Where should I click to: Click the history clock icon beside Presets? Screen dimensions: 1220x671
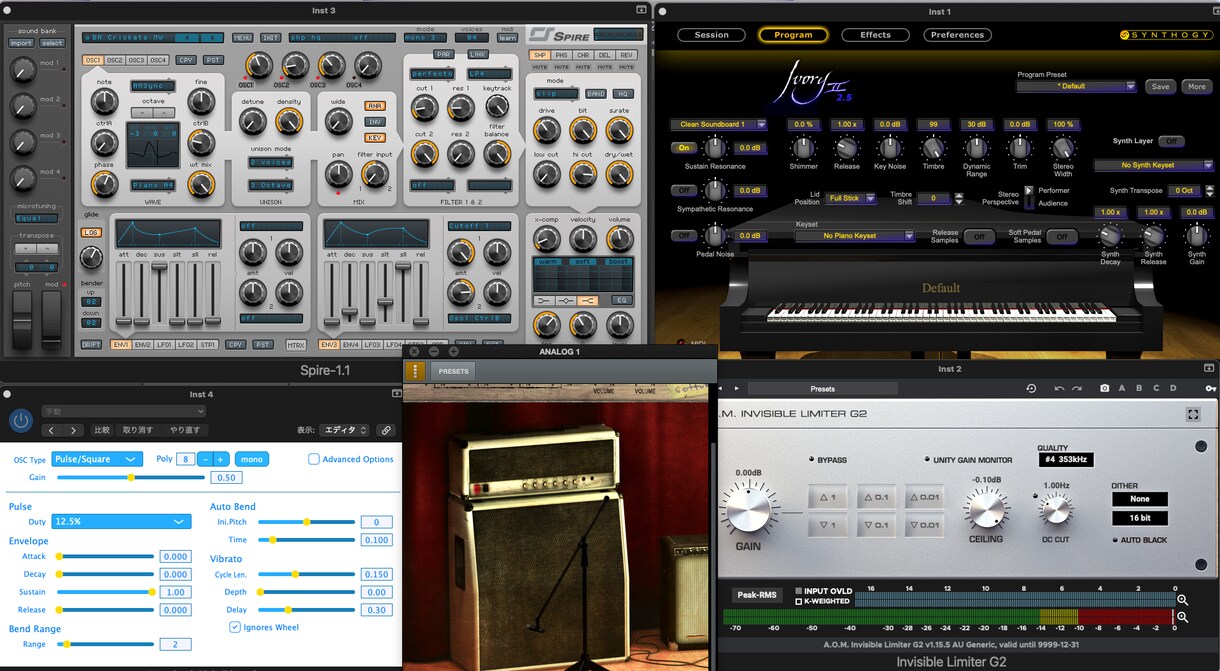pyautogui.click(x=1031, y=389)
